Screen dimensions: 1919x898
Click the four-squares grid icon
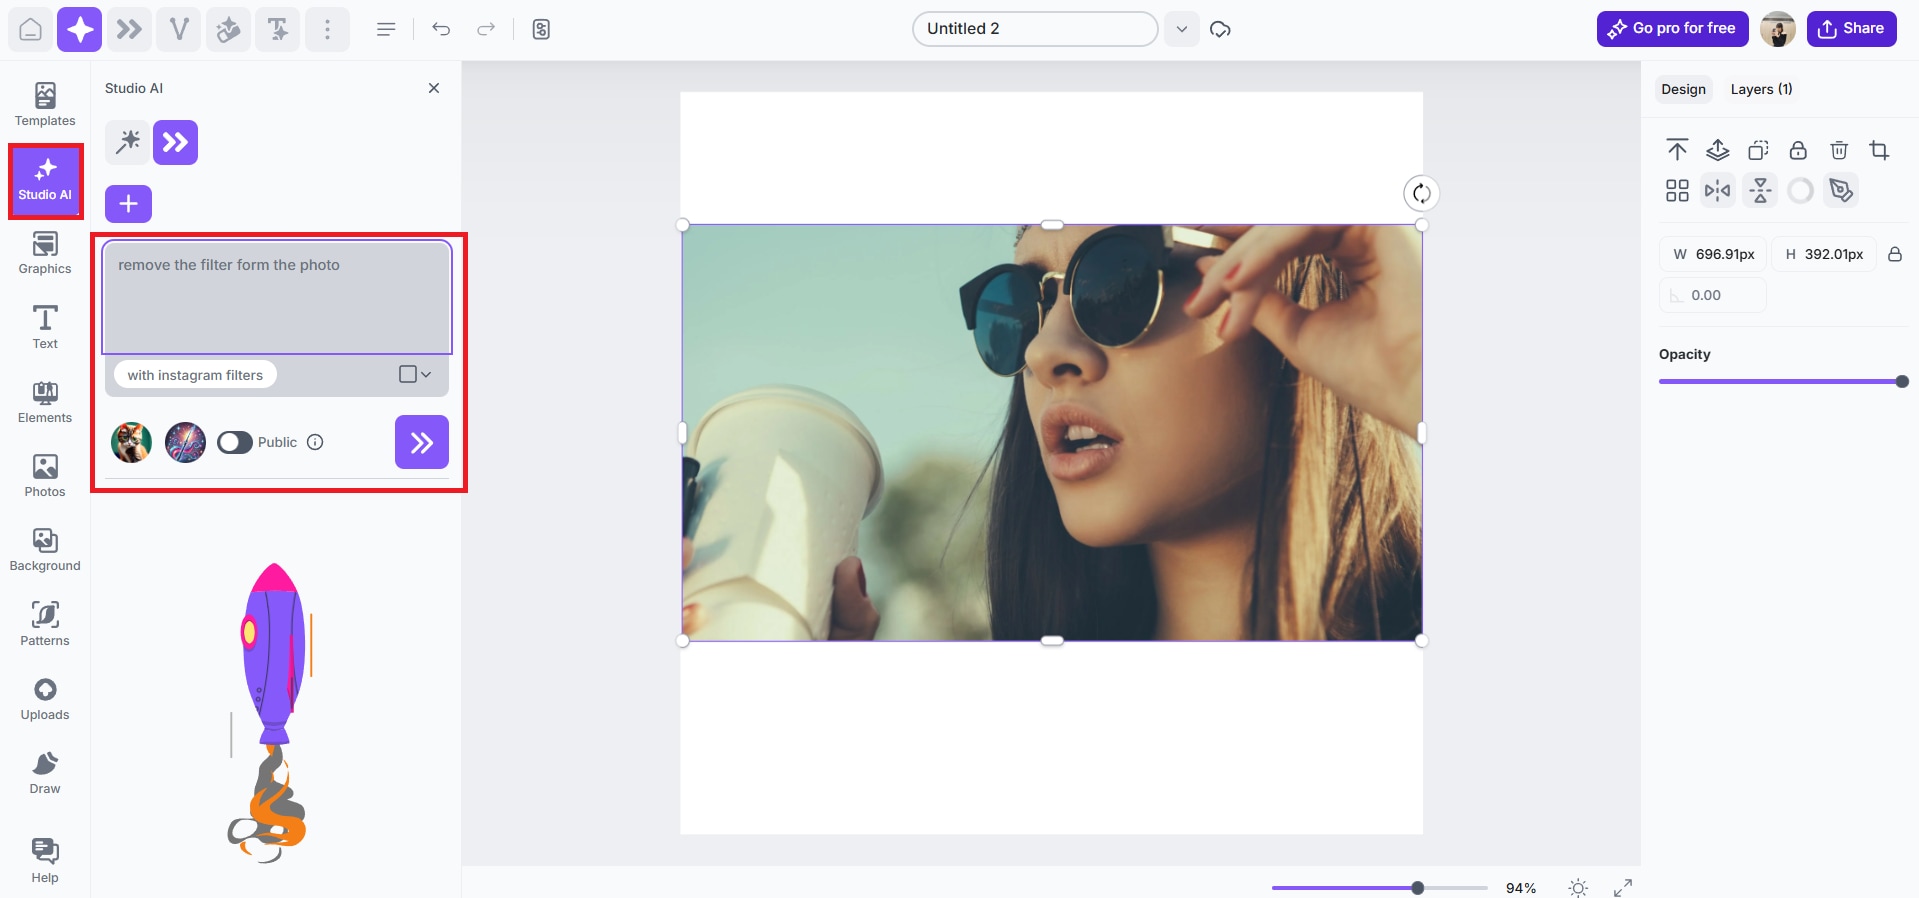point(1677,190)
